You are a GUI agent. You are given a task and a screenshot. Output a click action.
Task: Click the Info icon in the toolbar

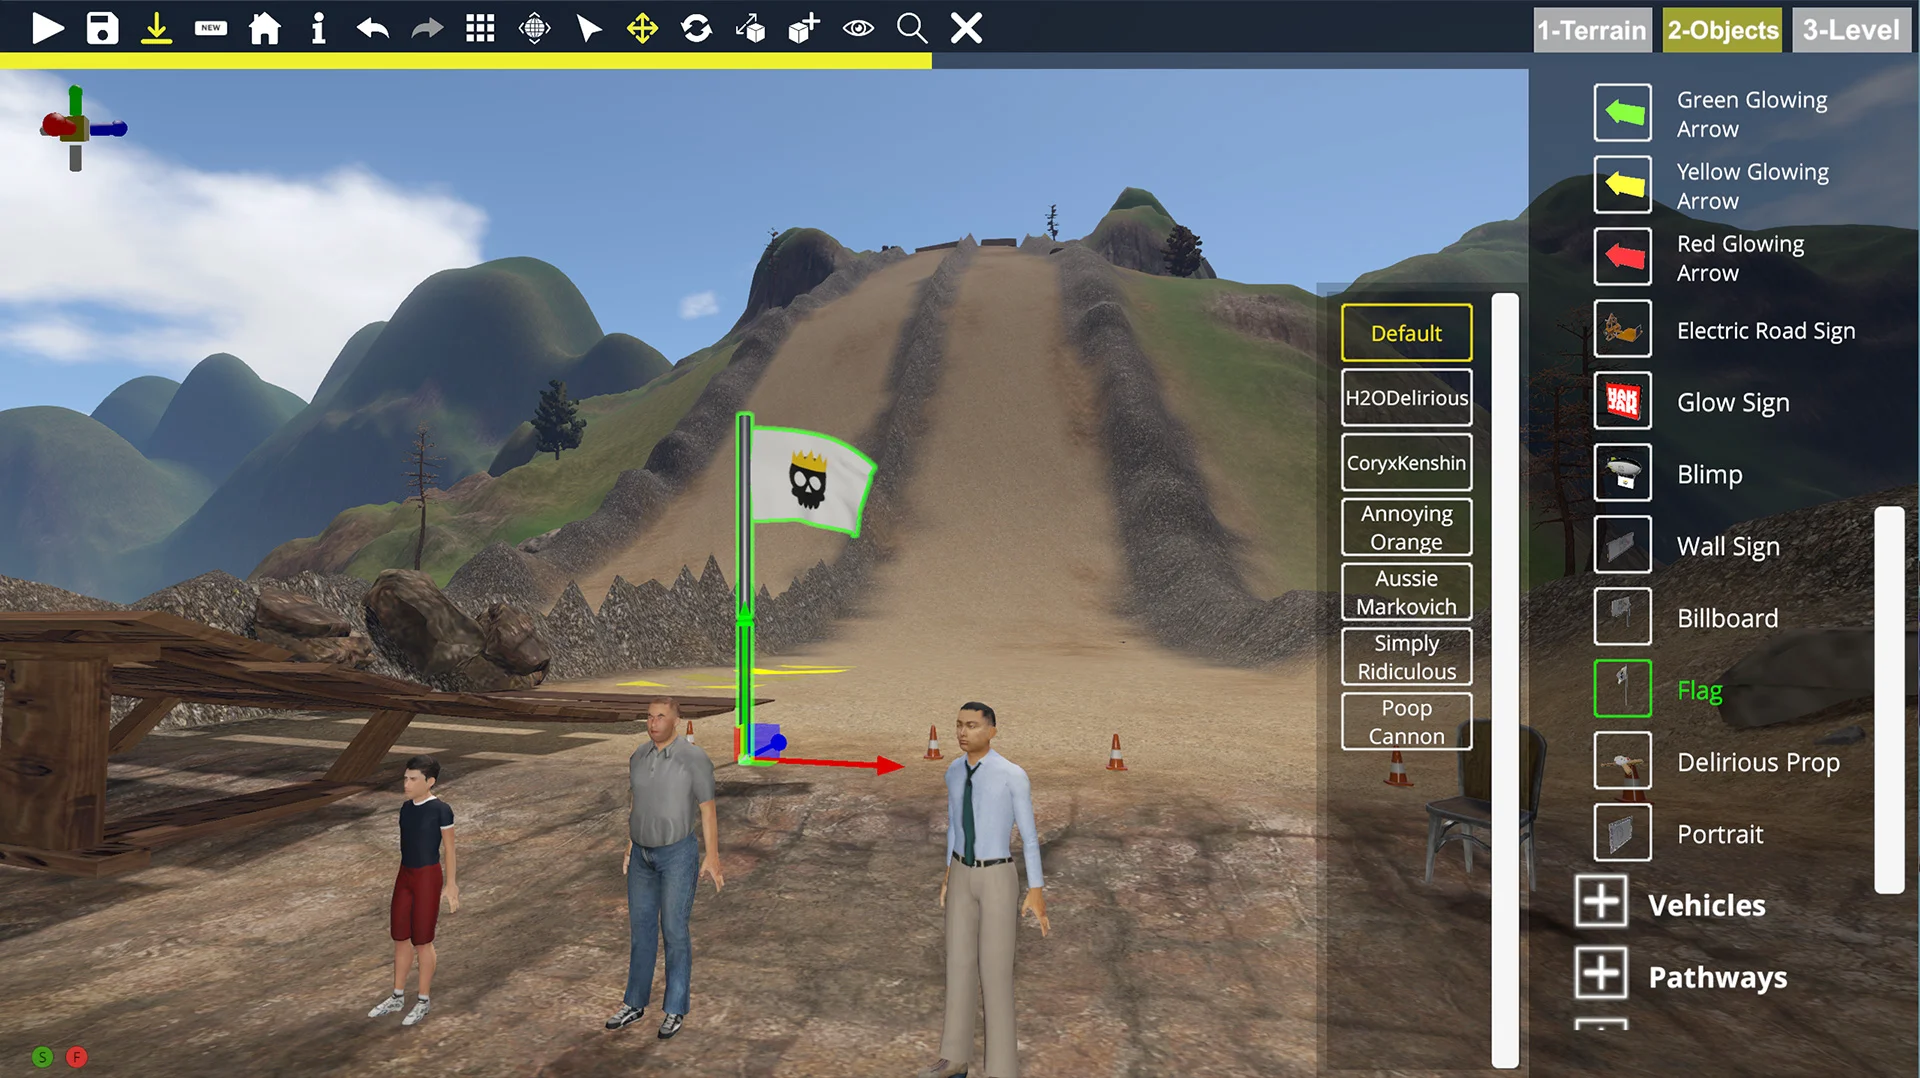[318, 28]
